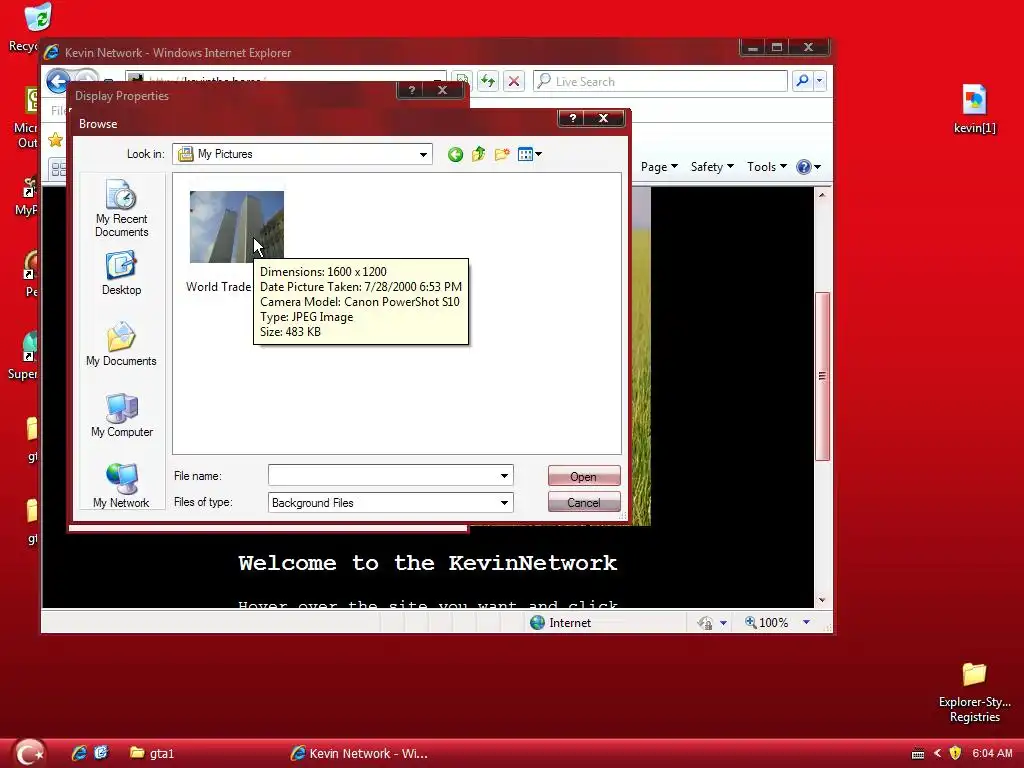This screenshot has width=1024, height=768.
Task: Switch to Kevin Network taskbar button
Action: (x=359, y=753)
